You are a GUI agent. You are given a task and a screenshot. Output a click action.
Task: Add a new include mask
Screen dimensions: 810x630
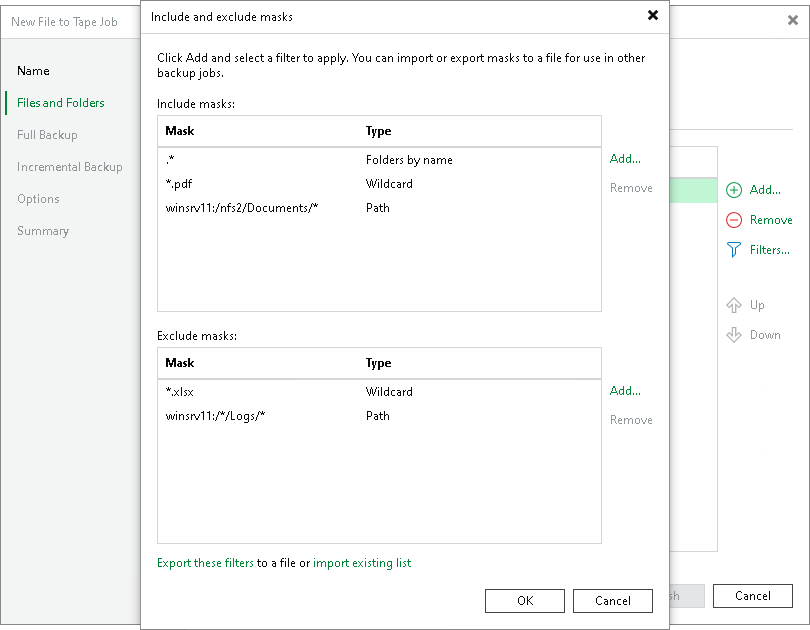click(625, 159)
